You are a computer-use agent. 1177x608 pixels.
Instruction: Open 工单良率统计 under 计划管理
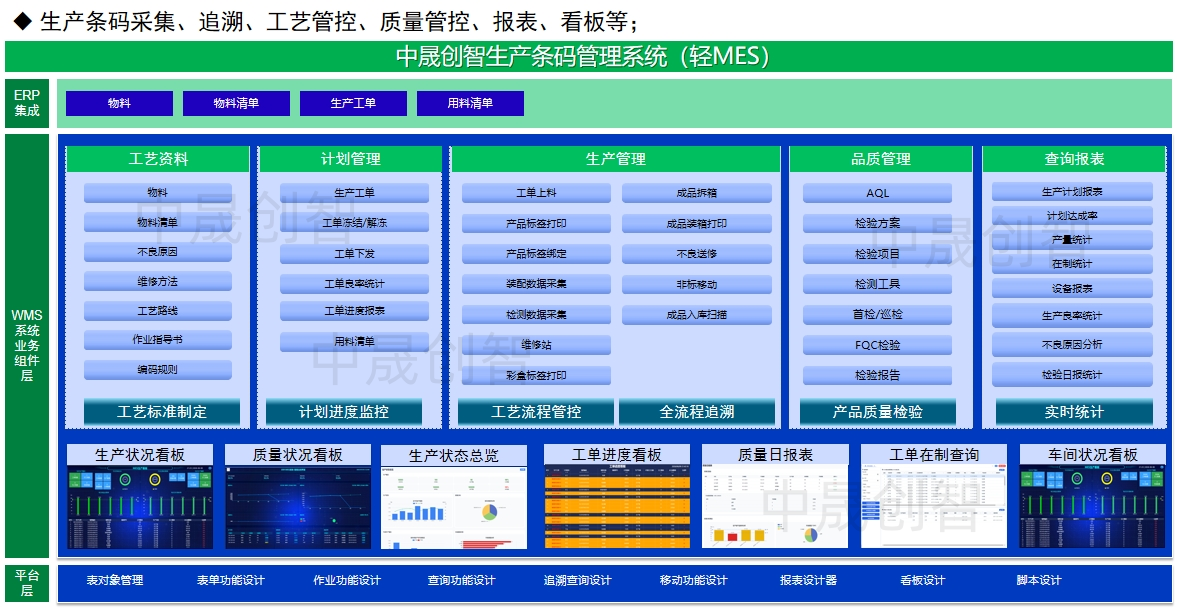354,284
